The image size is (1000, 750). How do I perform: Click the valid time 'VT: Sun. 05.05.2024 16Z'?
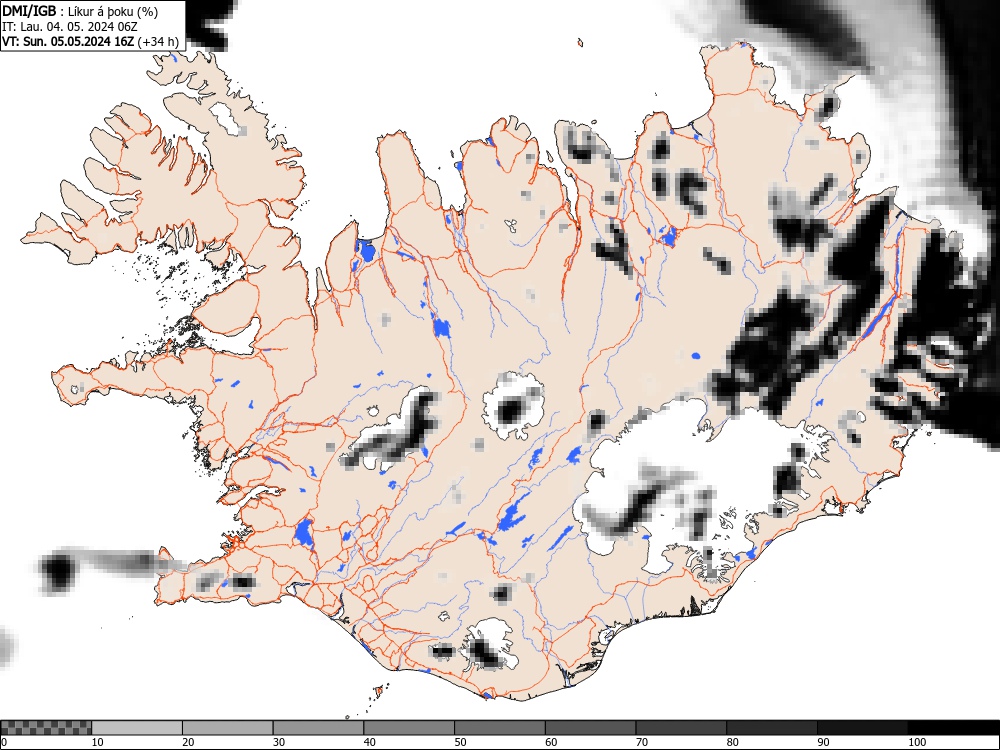[x=68, y=41]
